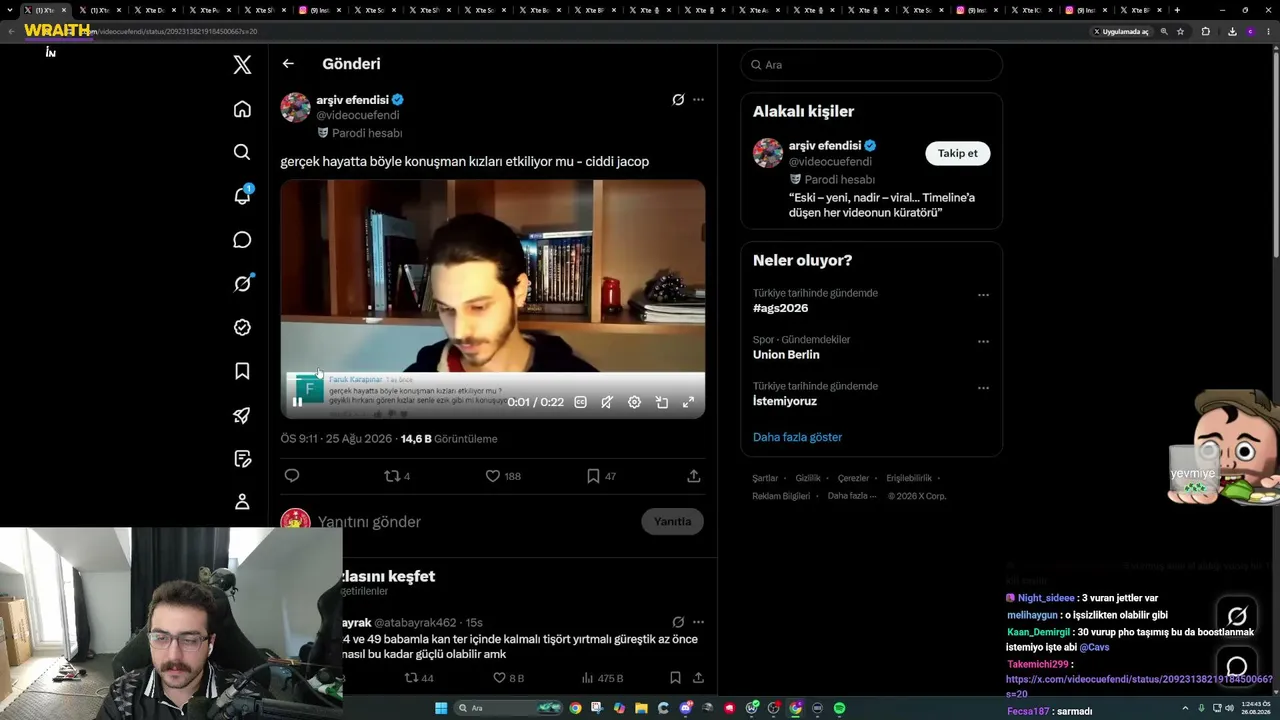Switch to the last Instagram tab
Image resolution: width=1280 pixels, height=720 pixels.
[x=1086, y=10]
